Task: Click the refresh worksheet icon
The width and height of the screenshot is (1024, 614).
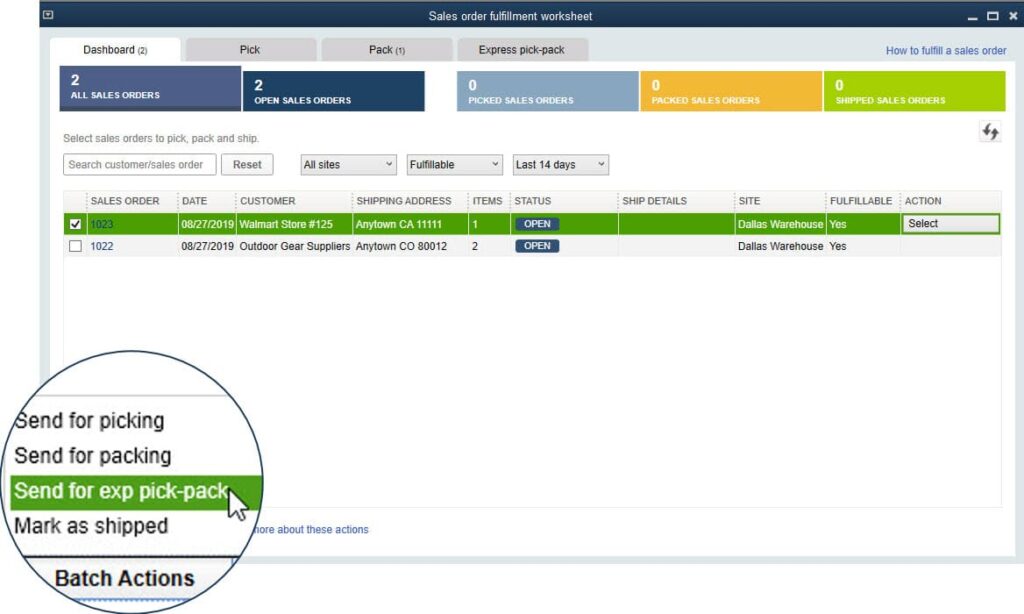Action: 990,132
